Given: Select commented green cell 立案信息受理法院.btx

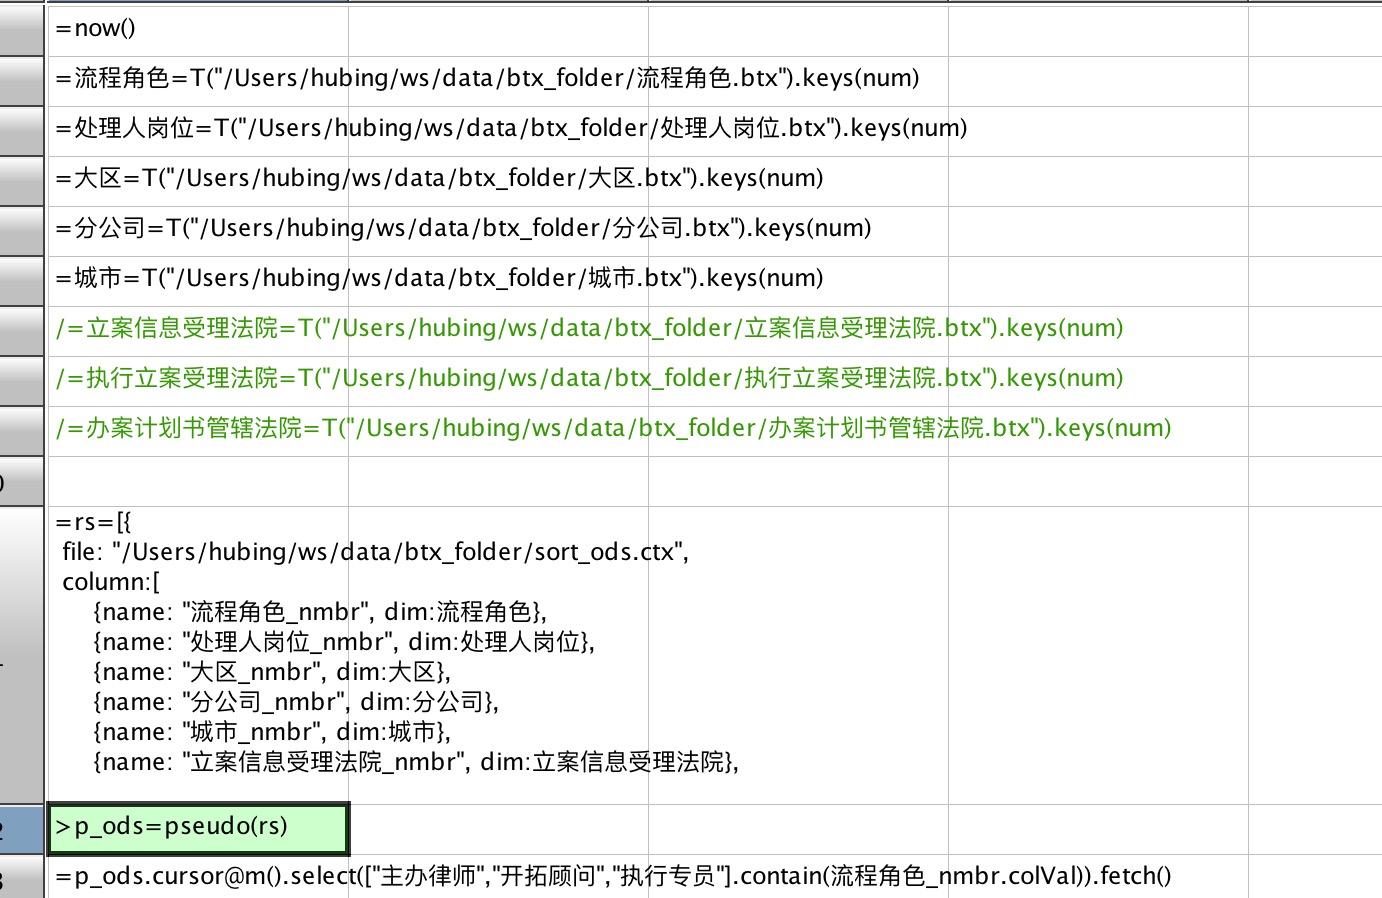Looking at the screenshot, I should (x=197, y=329).
